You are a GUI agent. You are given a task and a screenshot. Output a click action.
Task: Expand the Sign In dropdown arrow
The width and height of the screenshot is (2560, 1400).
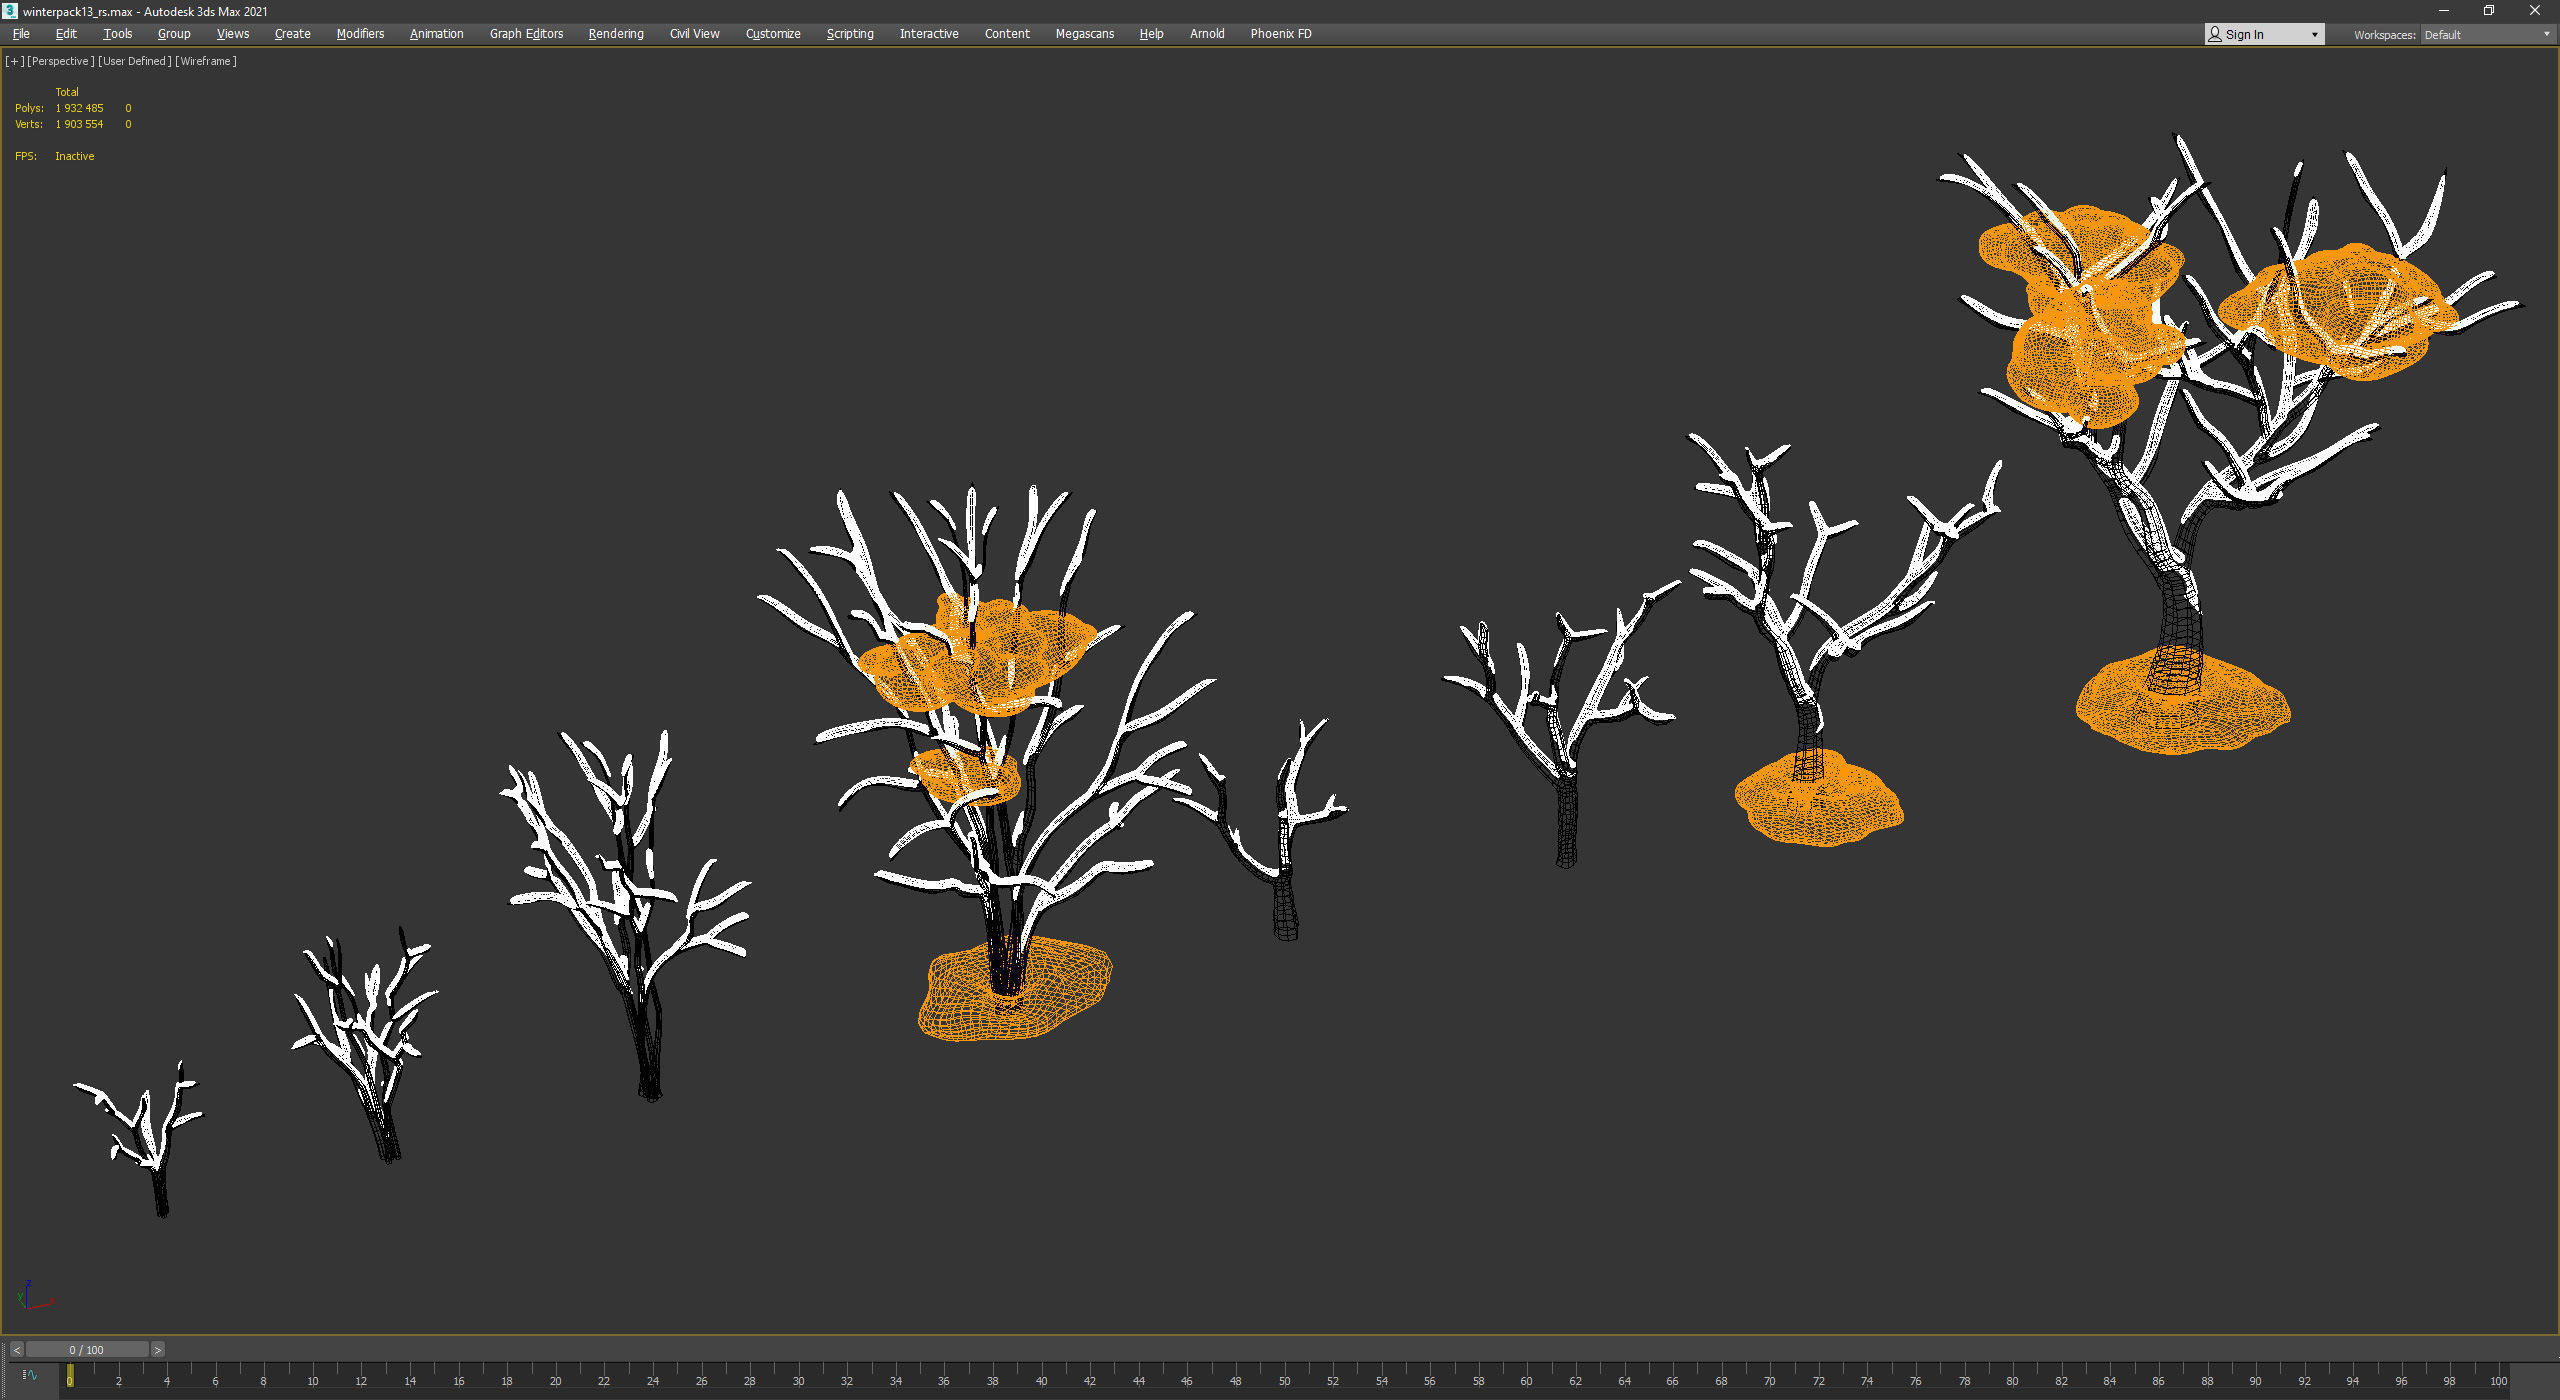2314,35
